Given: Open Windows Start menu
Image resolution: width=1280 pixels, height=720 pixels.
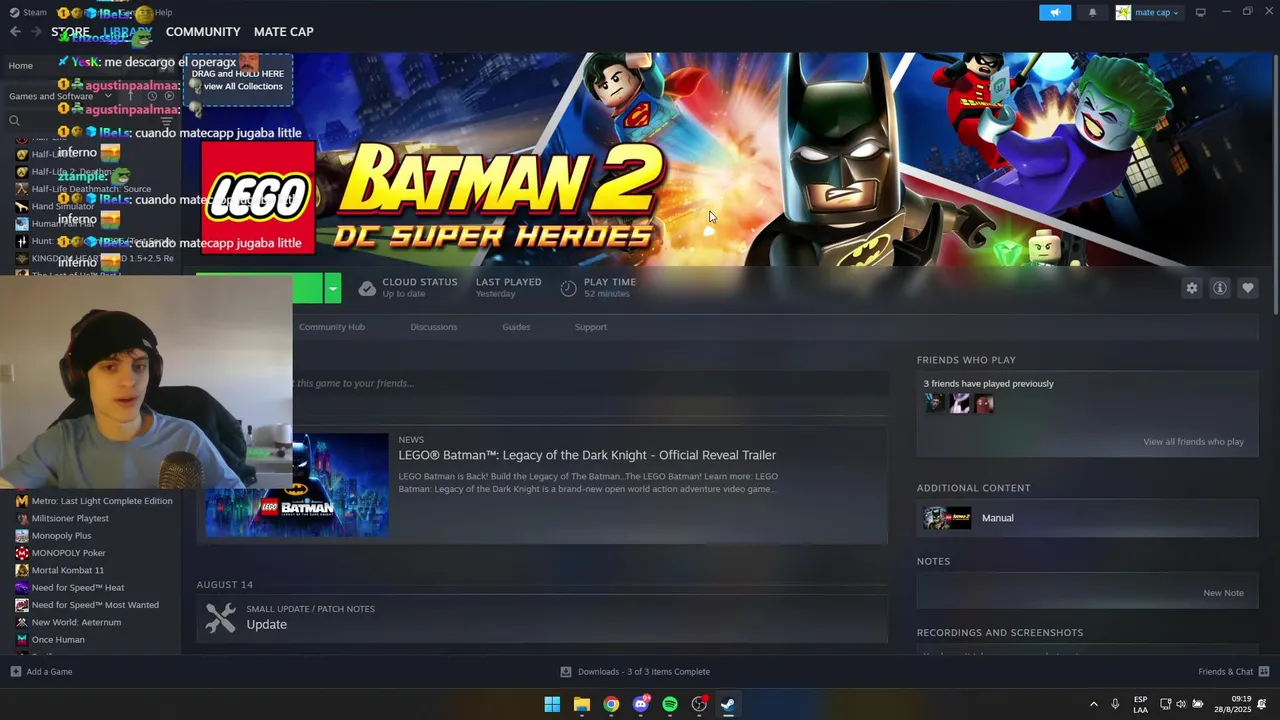Looking at the screenshot, I should pos(552,704).
